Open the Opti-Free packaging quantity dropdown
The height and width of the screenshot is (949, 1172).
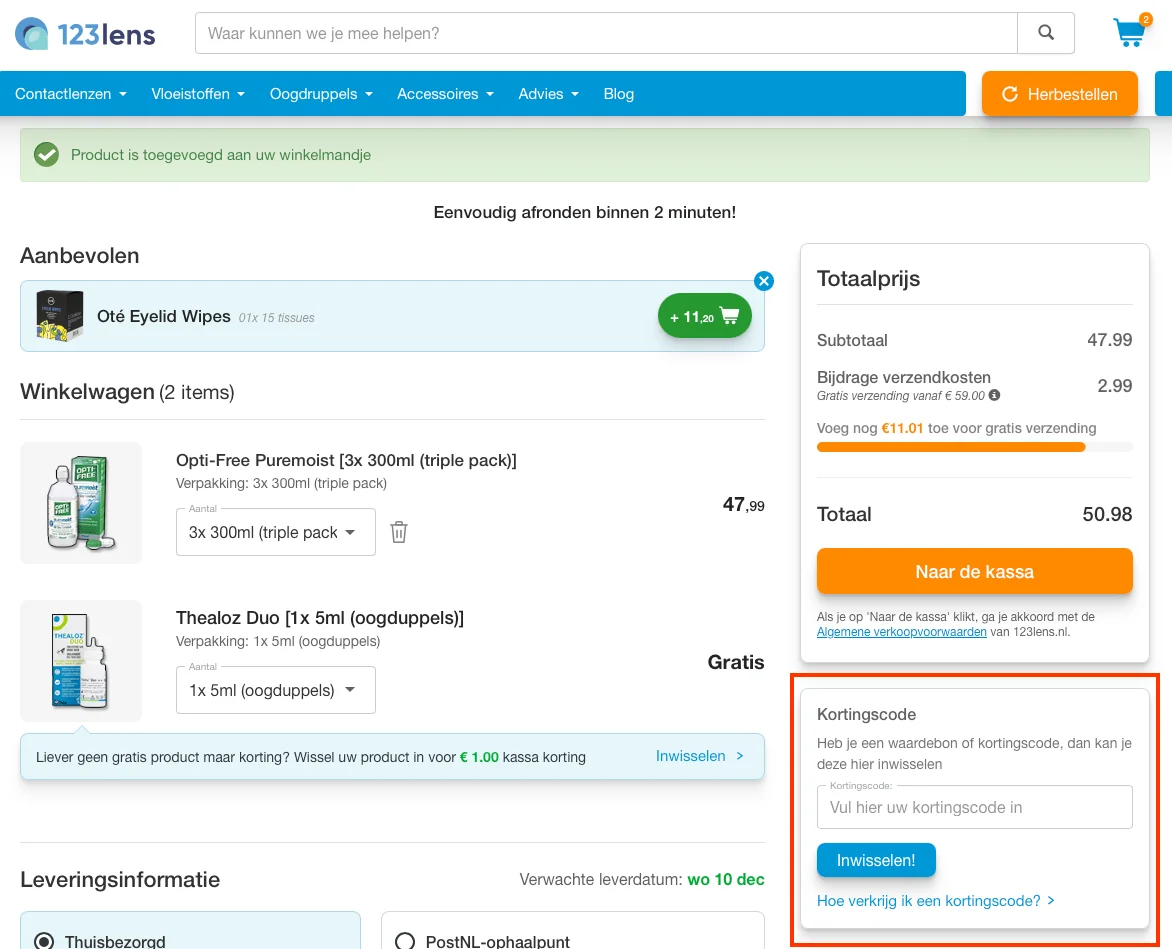(x=275, y=532)
